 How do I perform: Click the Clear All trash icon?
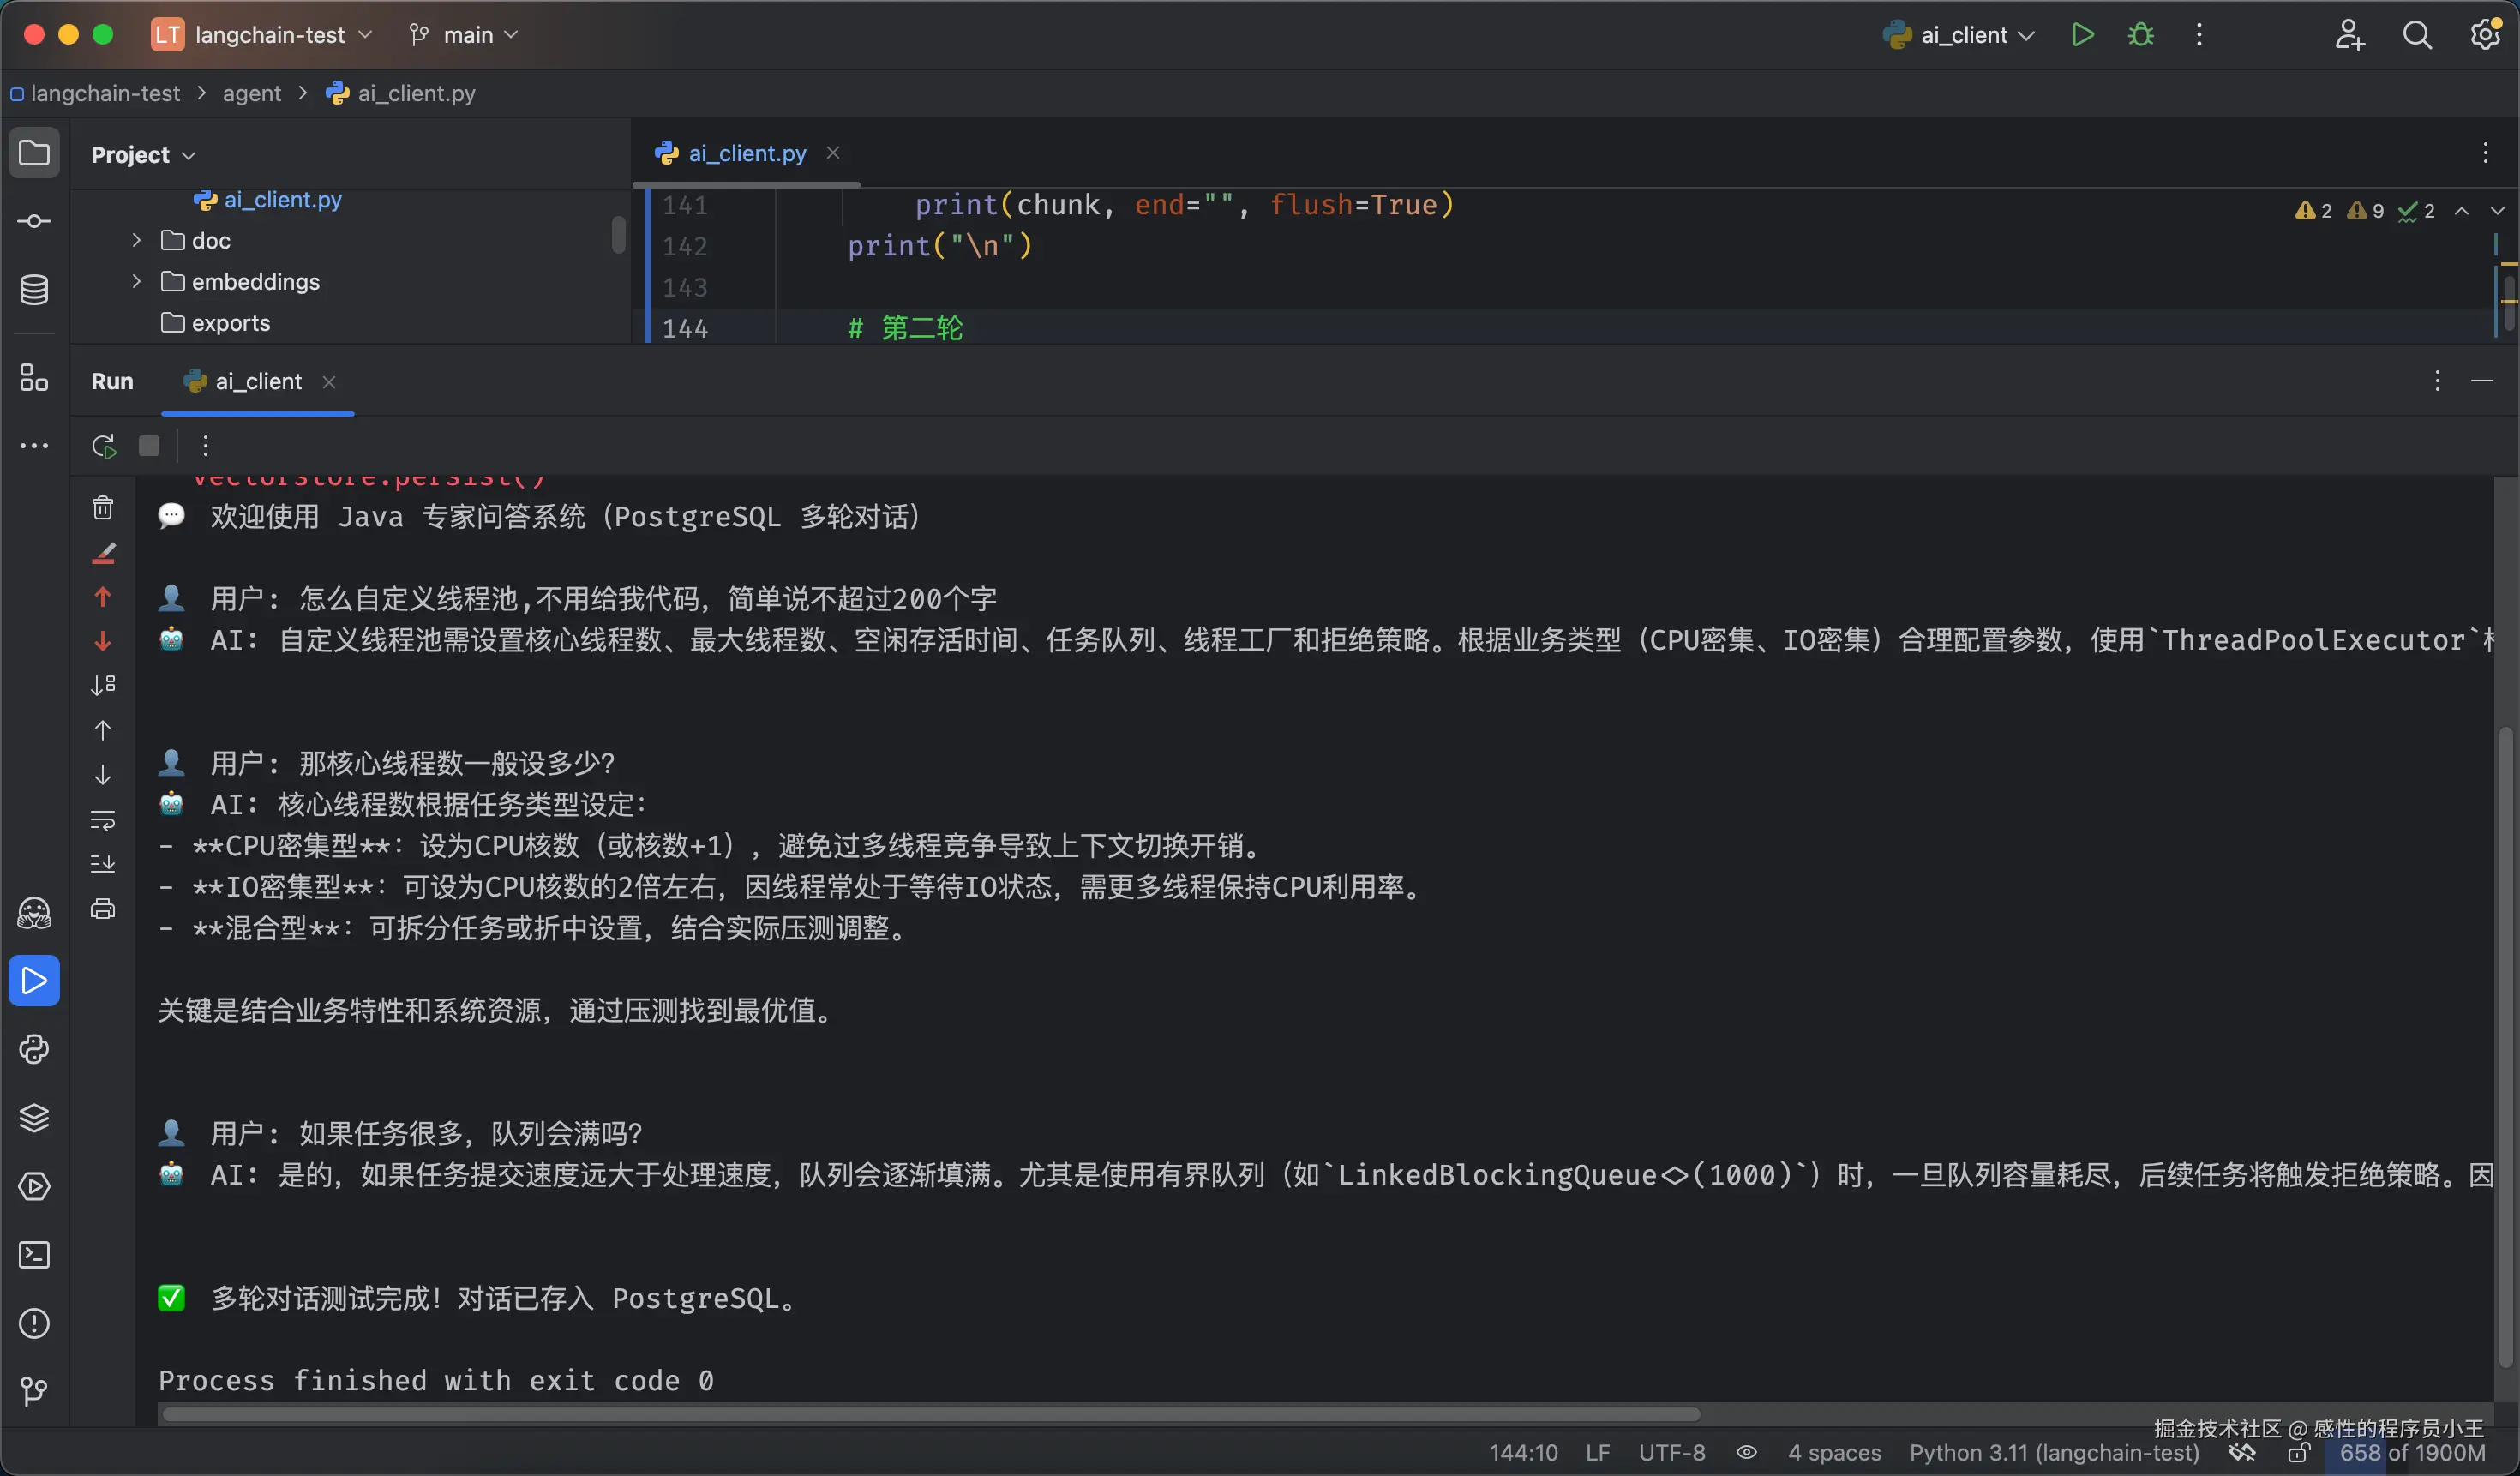(x=103, y=508)
